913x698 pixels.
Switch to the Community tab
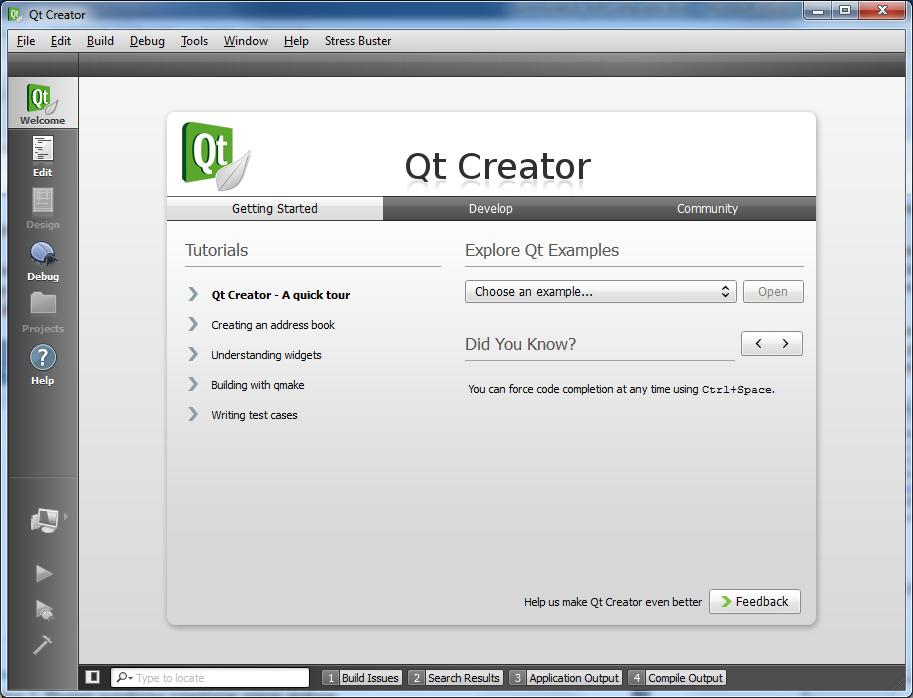click(x=707, y=208)
